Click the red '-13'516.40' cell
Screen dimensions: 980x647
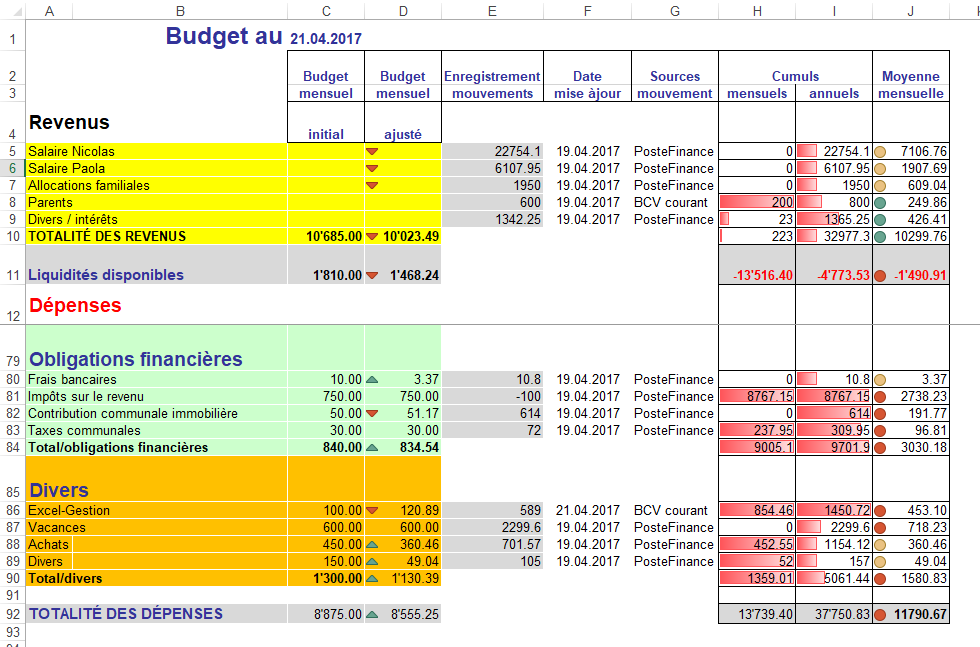click(x=757, y=265)
